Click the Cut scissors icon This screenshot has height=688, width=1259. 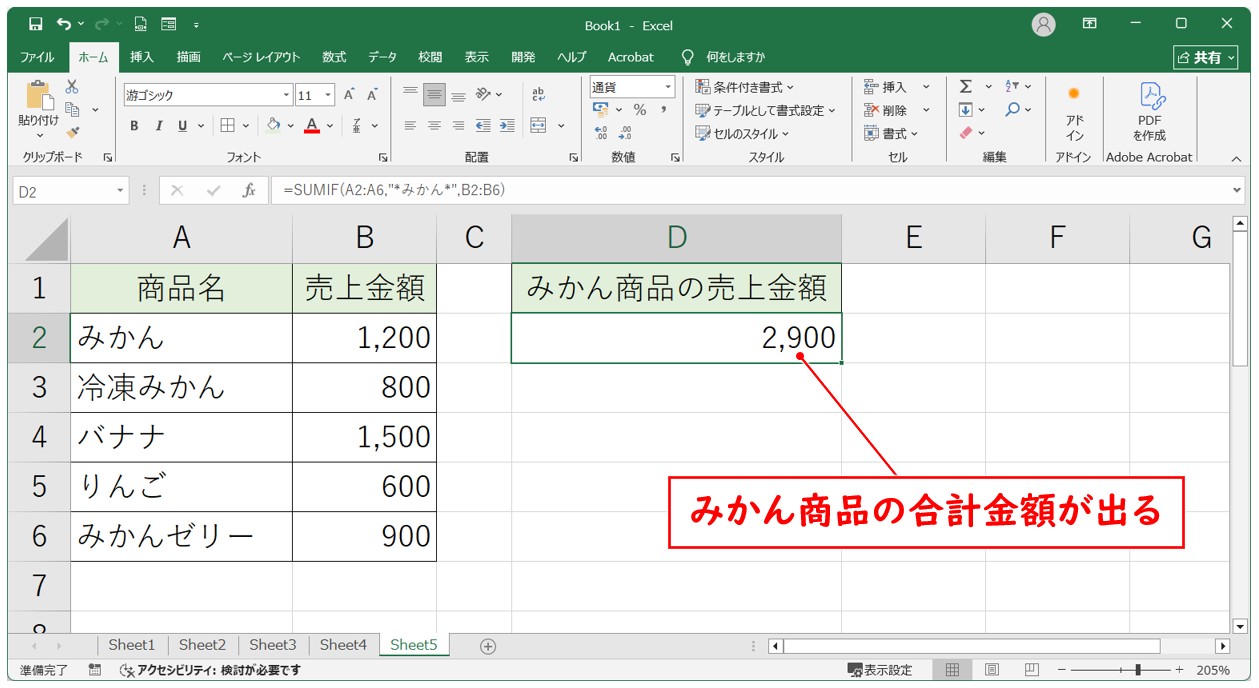(72, 87)
